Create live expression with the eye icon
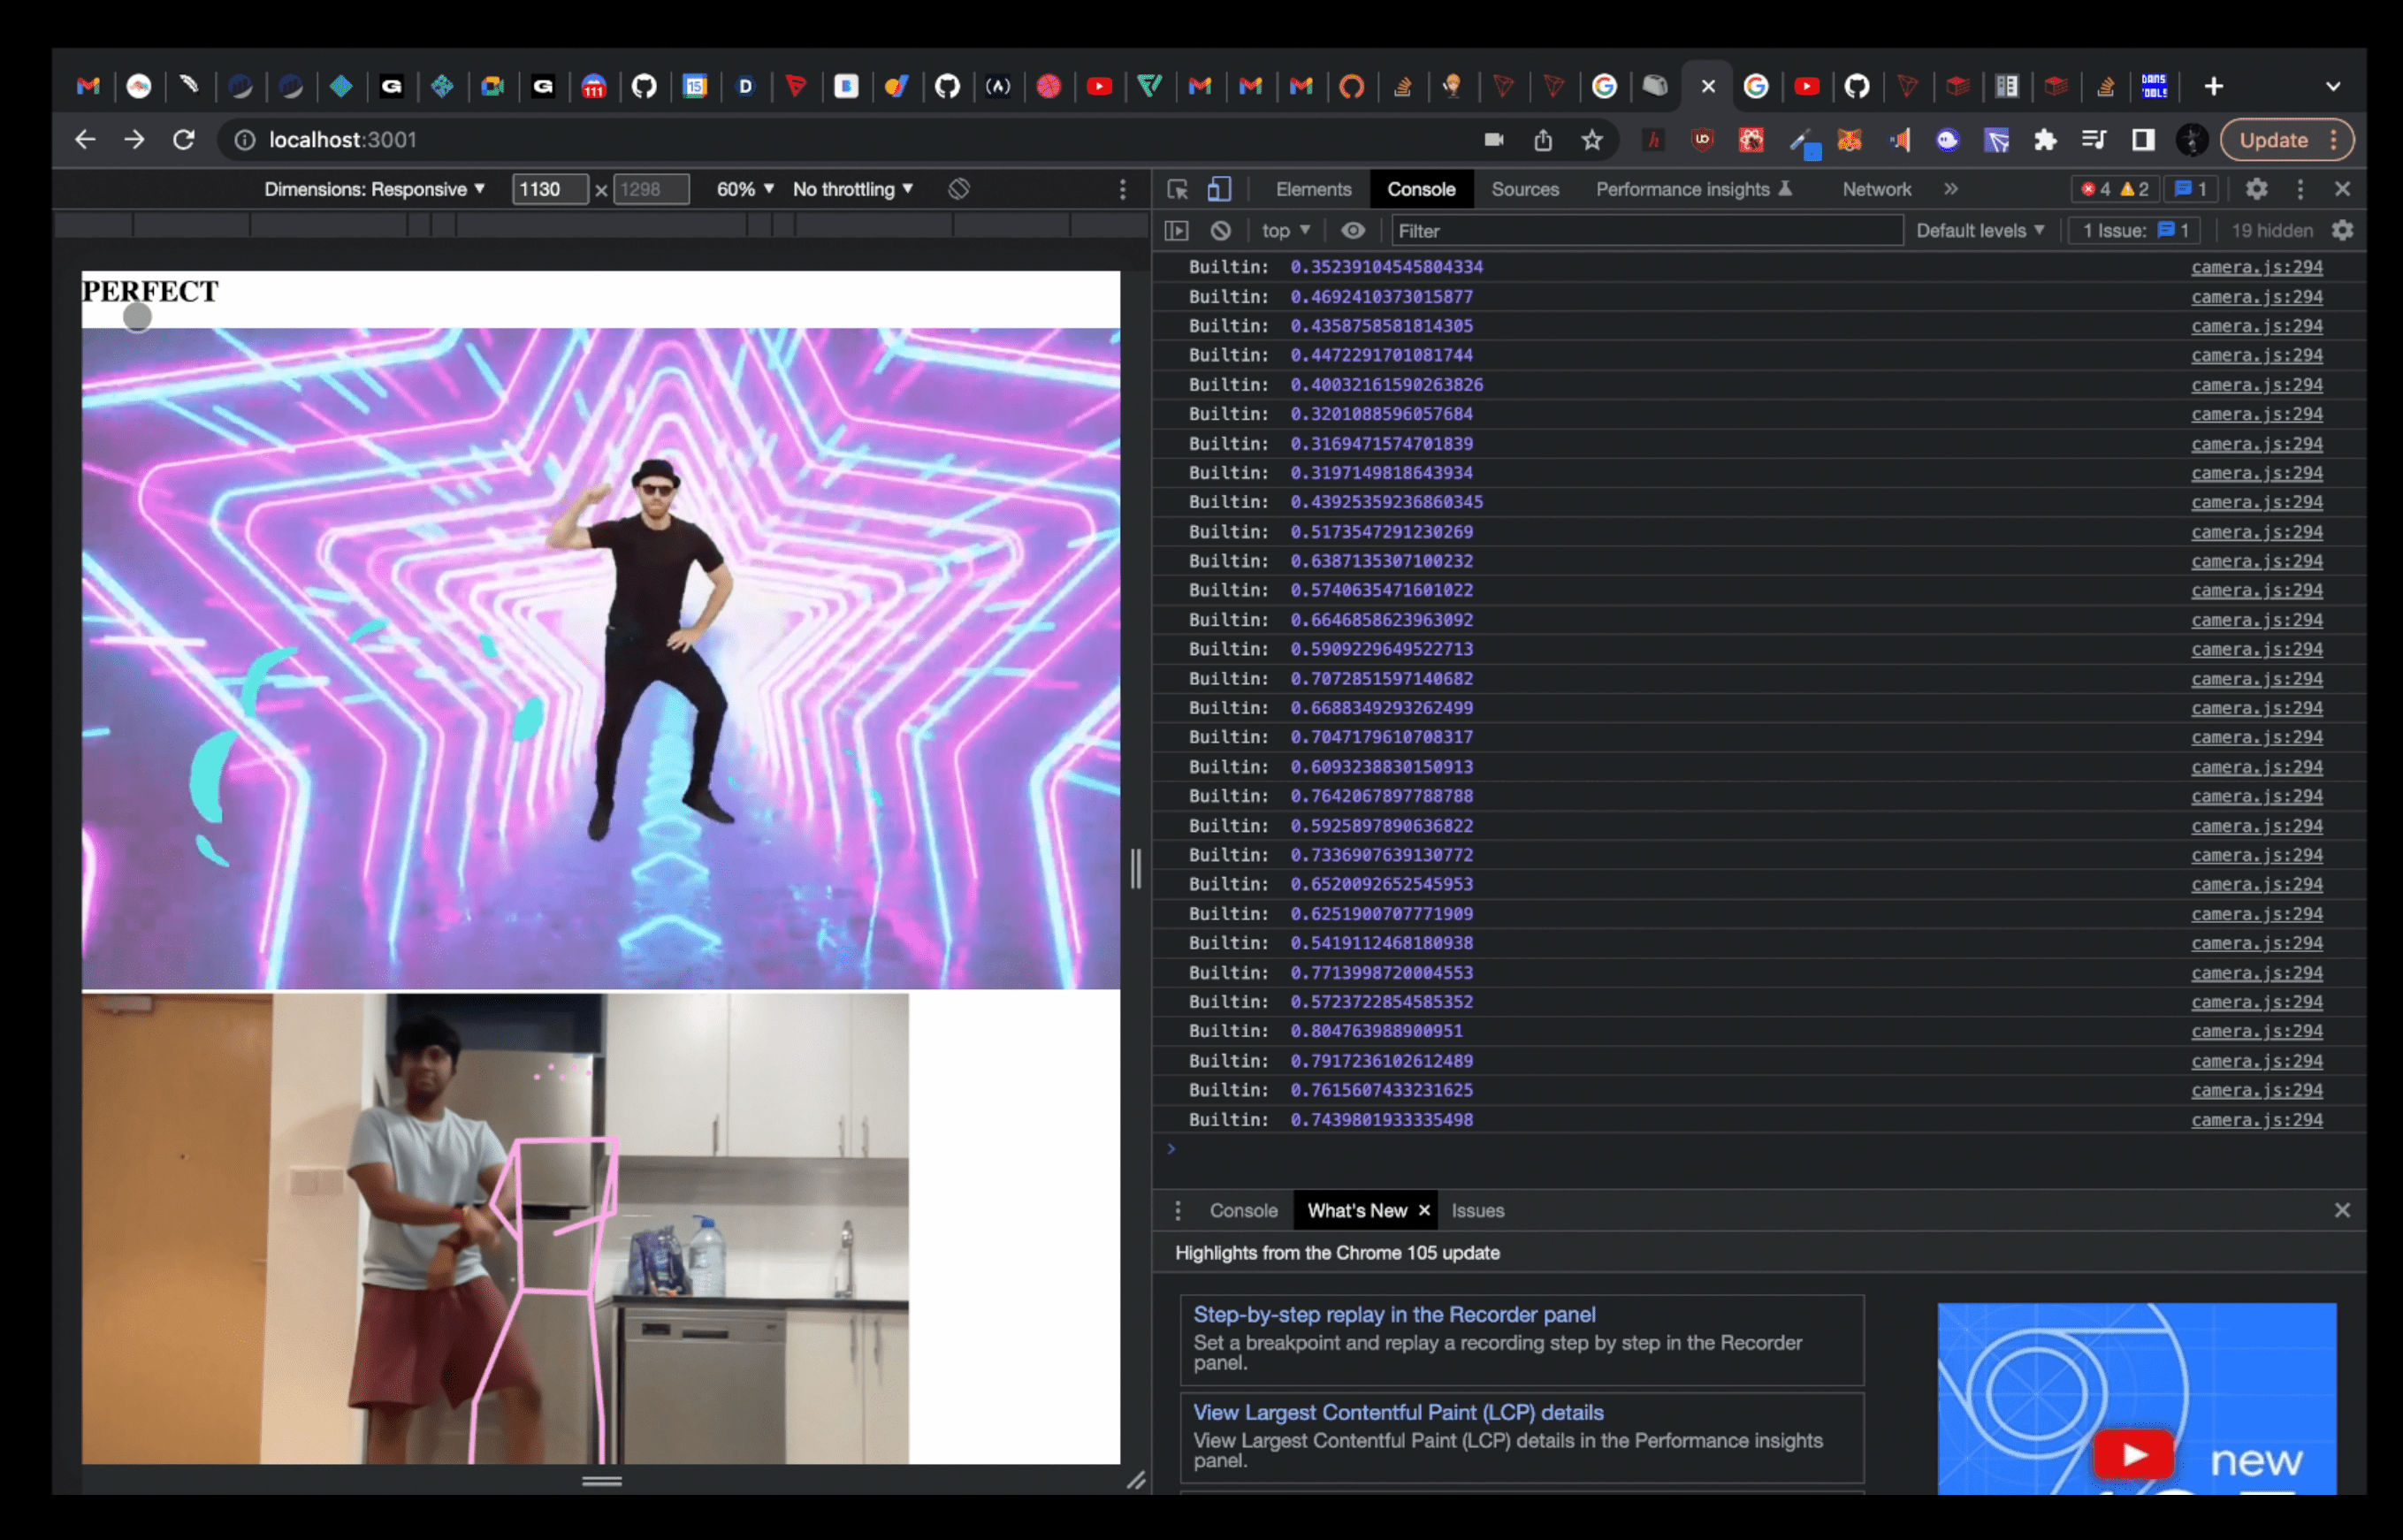The image size is (2403, 1540). (x=1352, y=231)
